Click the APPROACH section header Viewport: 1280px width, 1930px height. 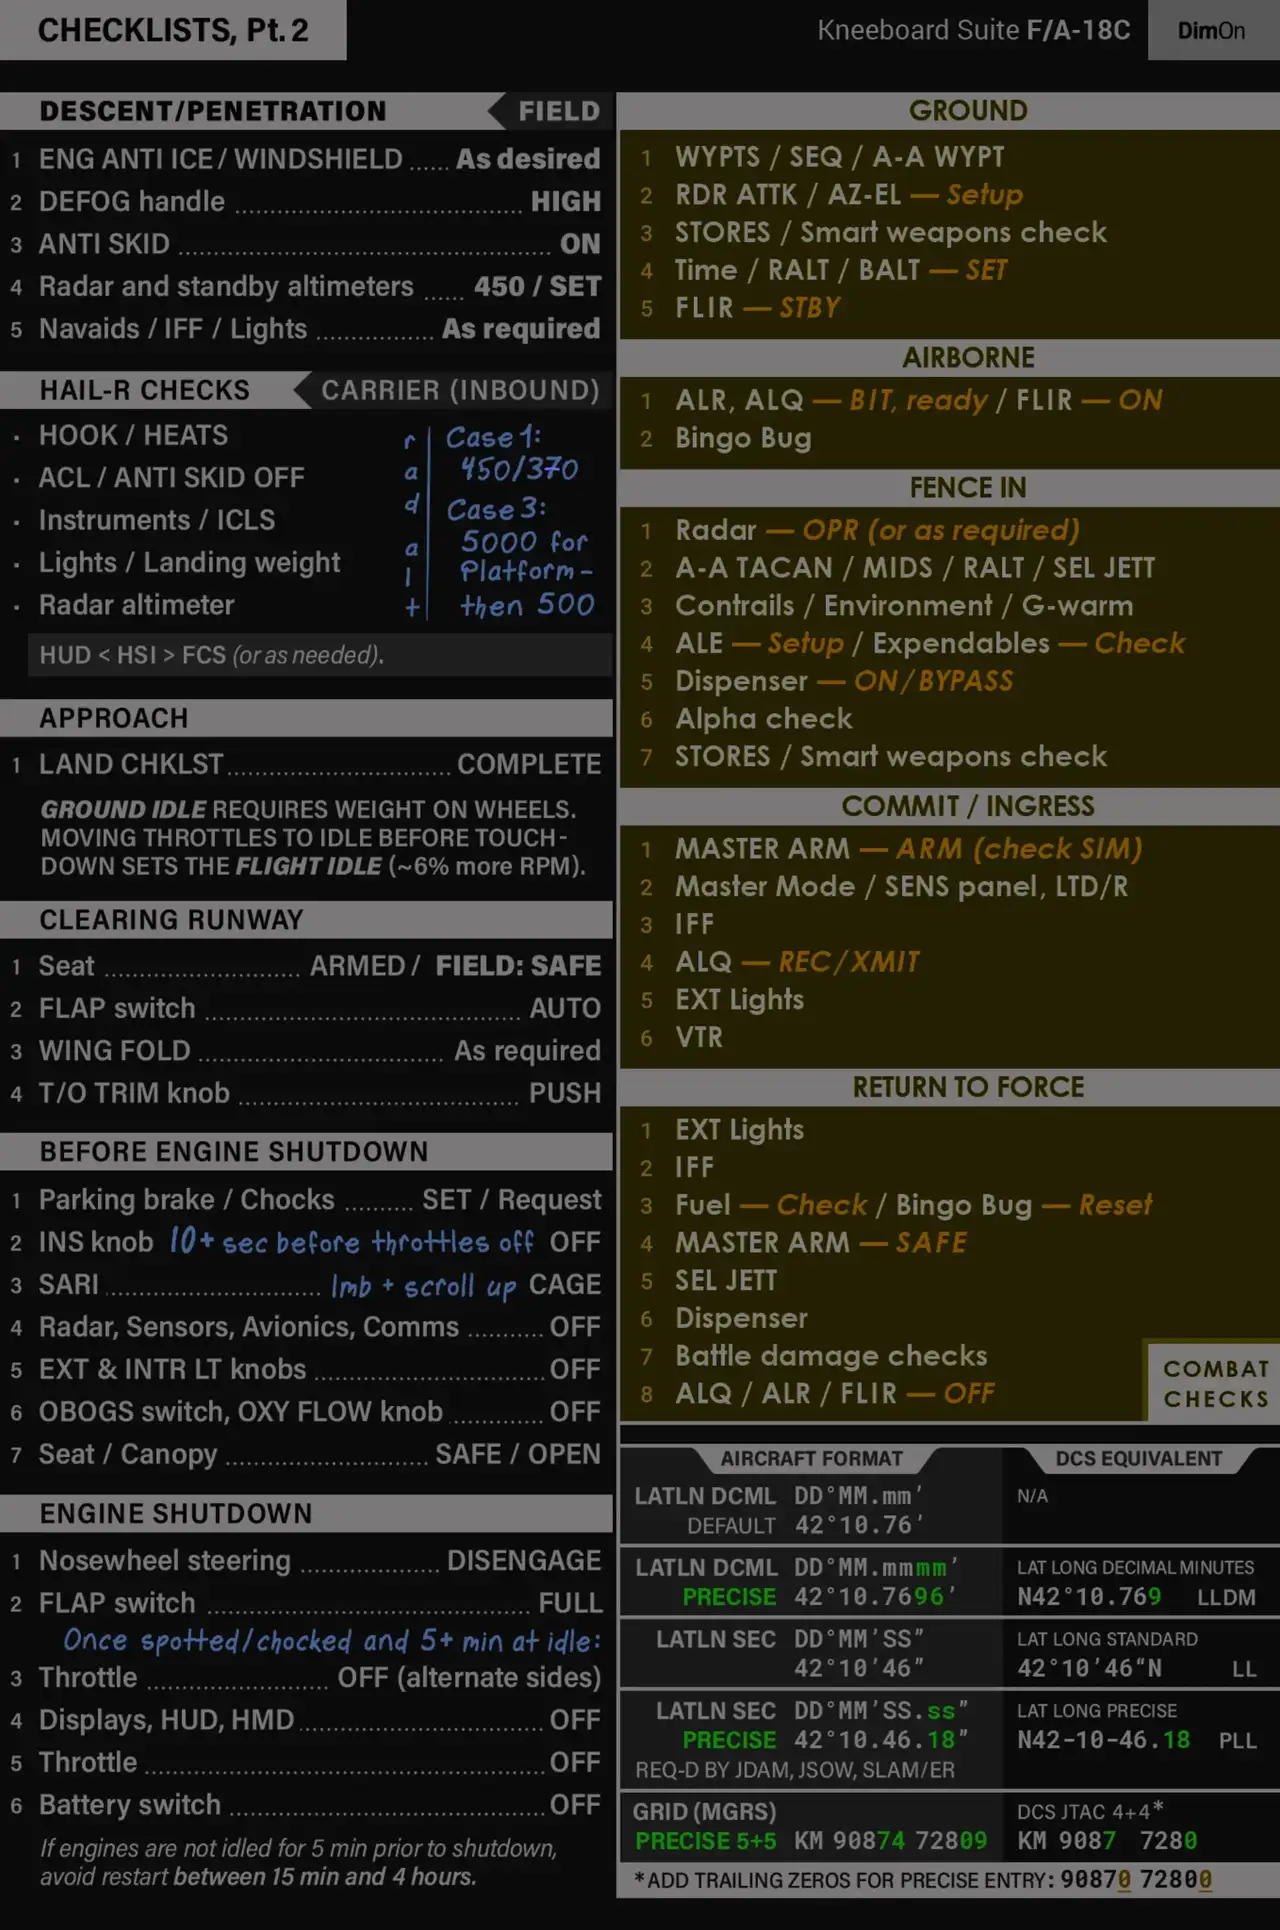click(x=306, y=718)
